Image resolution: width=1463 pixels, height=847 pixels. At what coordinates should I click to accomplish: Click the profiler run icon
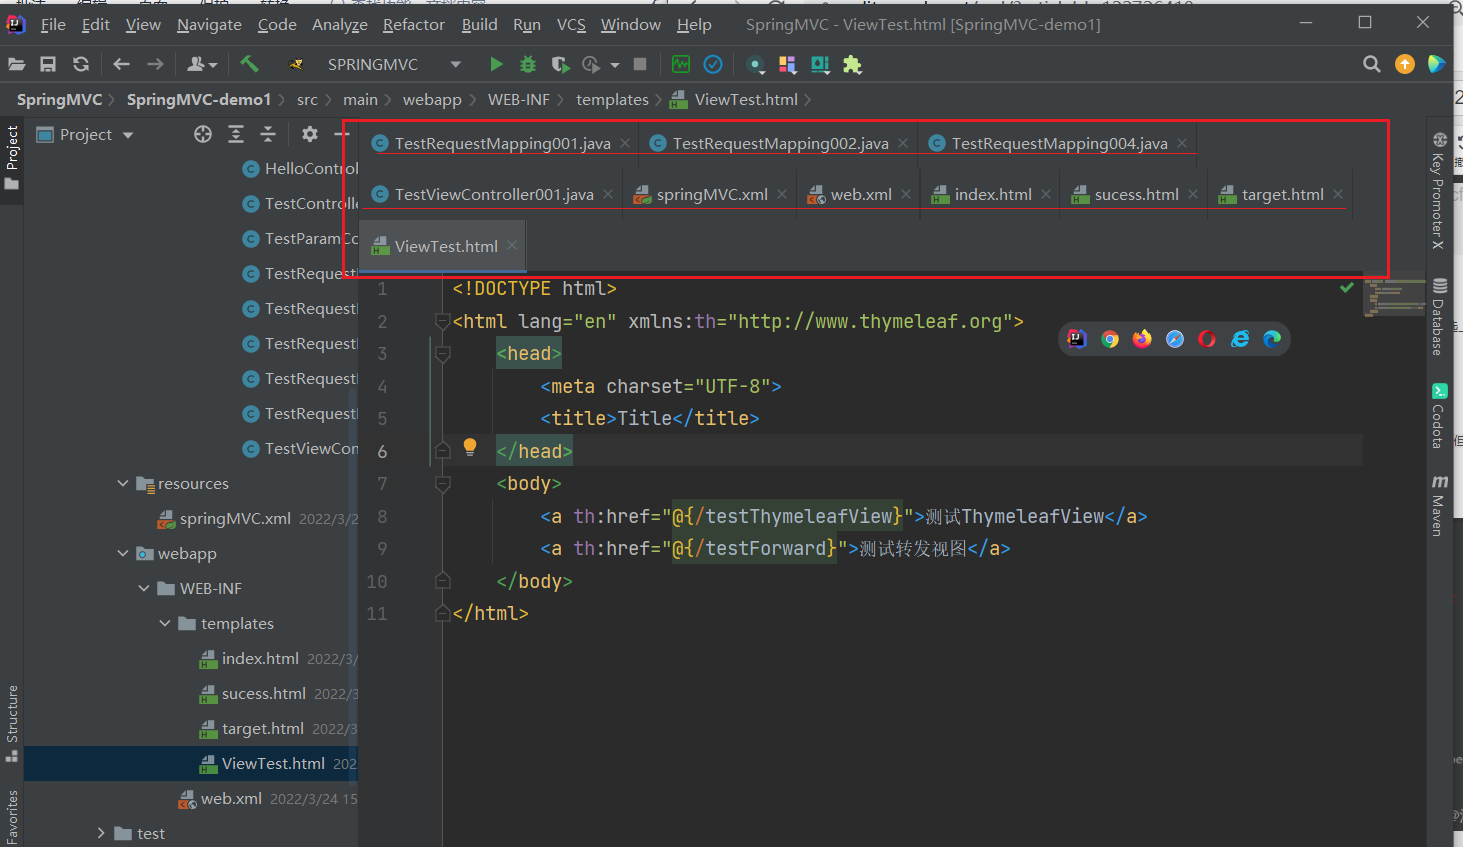click(592, 64)
